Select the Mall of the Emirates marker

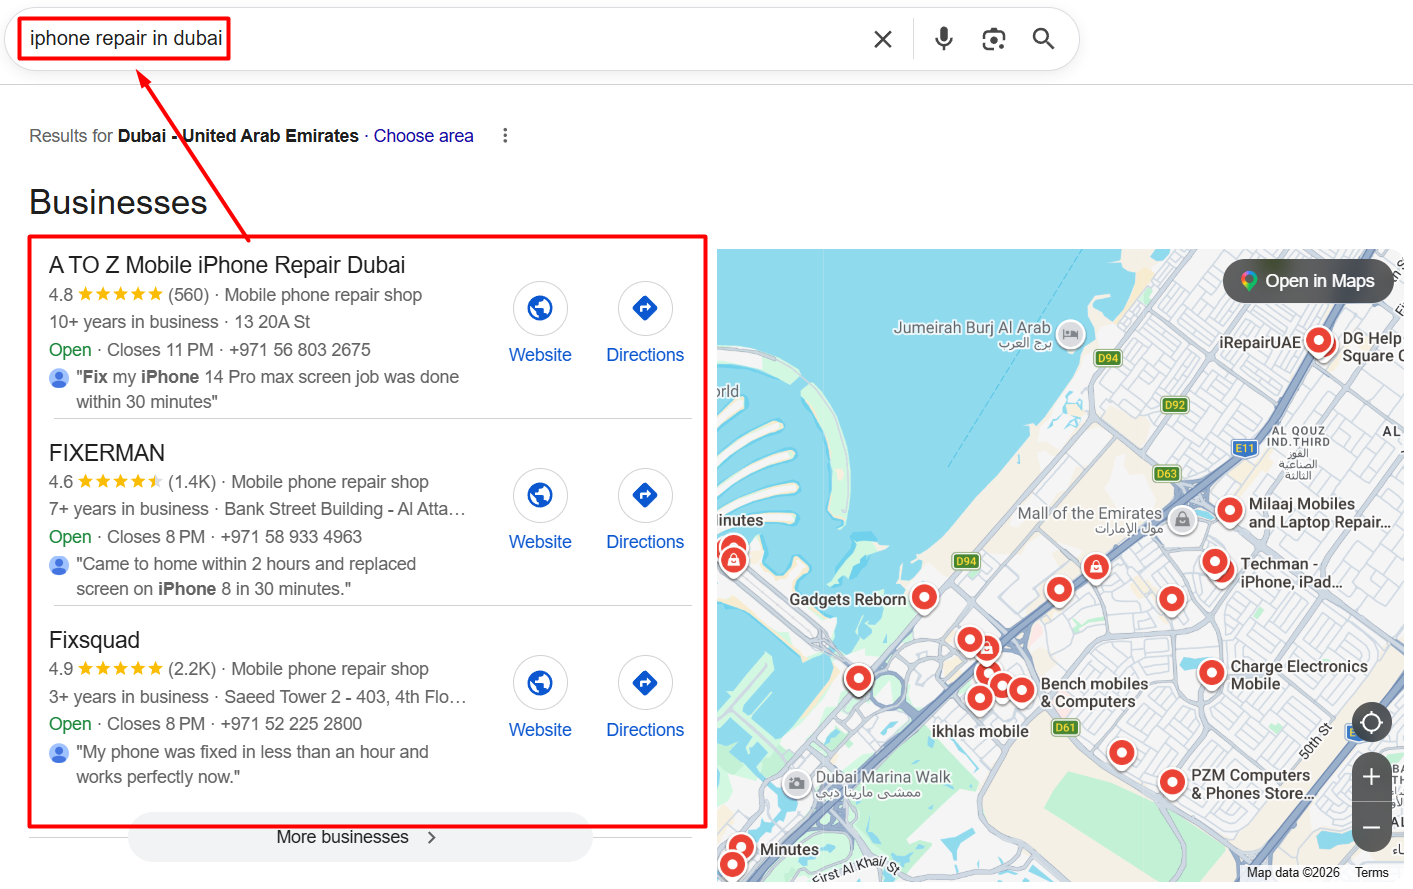point(1182,520)
